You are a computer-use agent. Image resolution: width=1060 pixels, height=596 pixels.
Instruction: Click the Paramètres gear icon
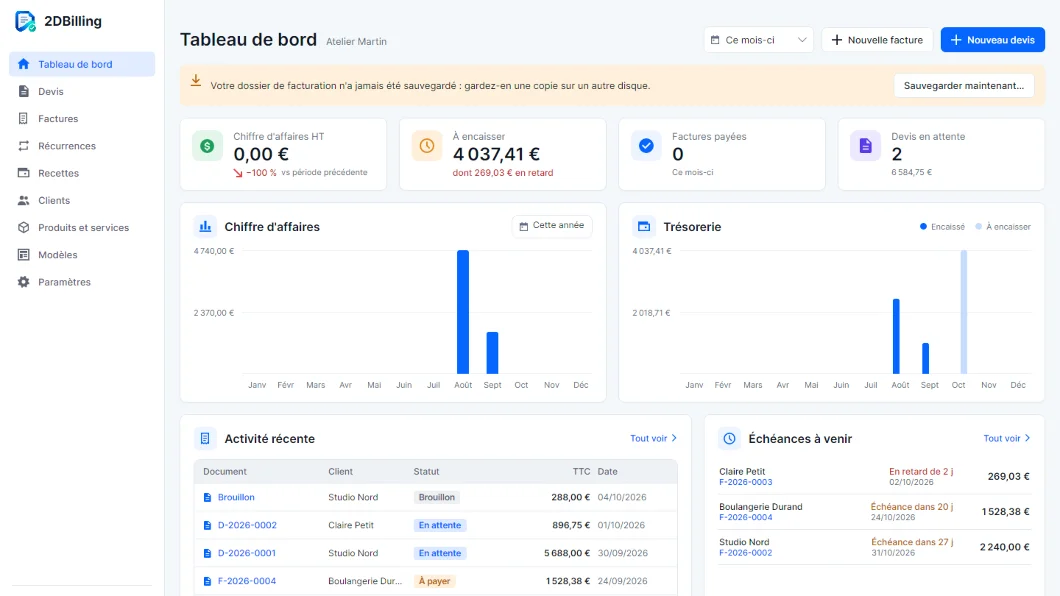click(x=24, y=282)
